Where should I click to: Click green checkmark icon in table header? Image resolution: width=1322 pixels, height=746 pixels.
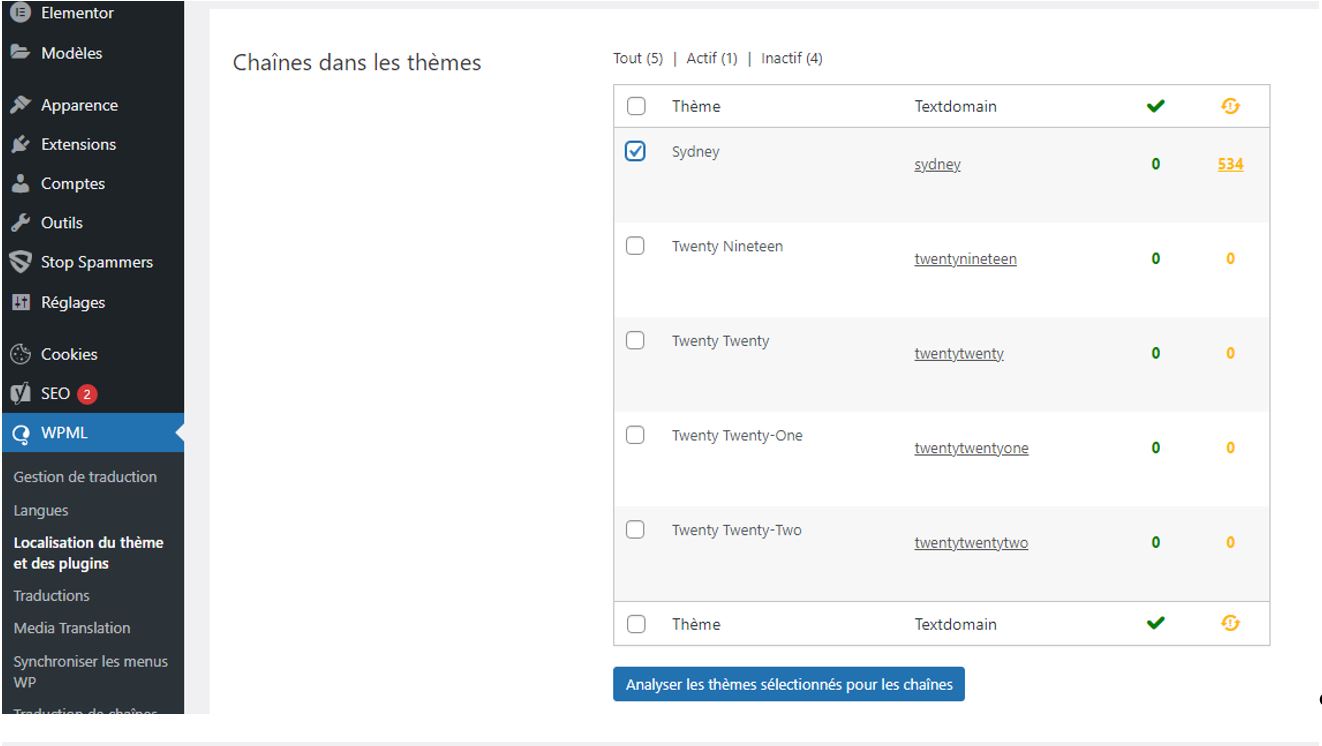(x=1156, y=106)
